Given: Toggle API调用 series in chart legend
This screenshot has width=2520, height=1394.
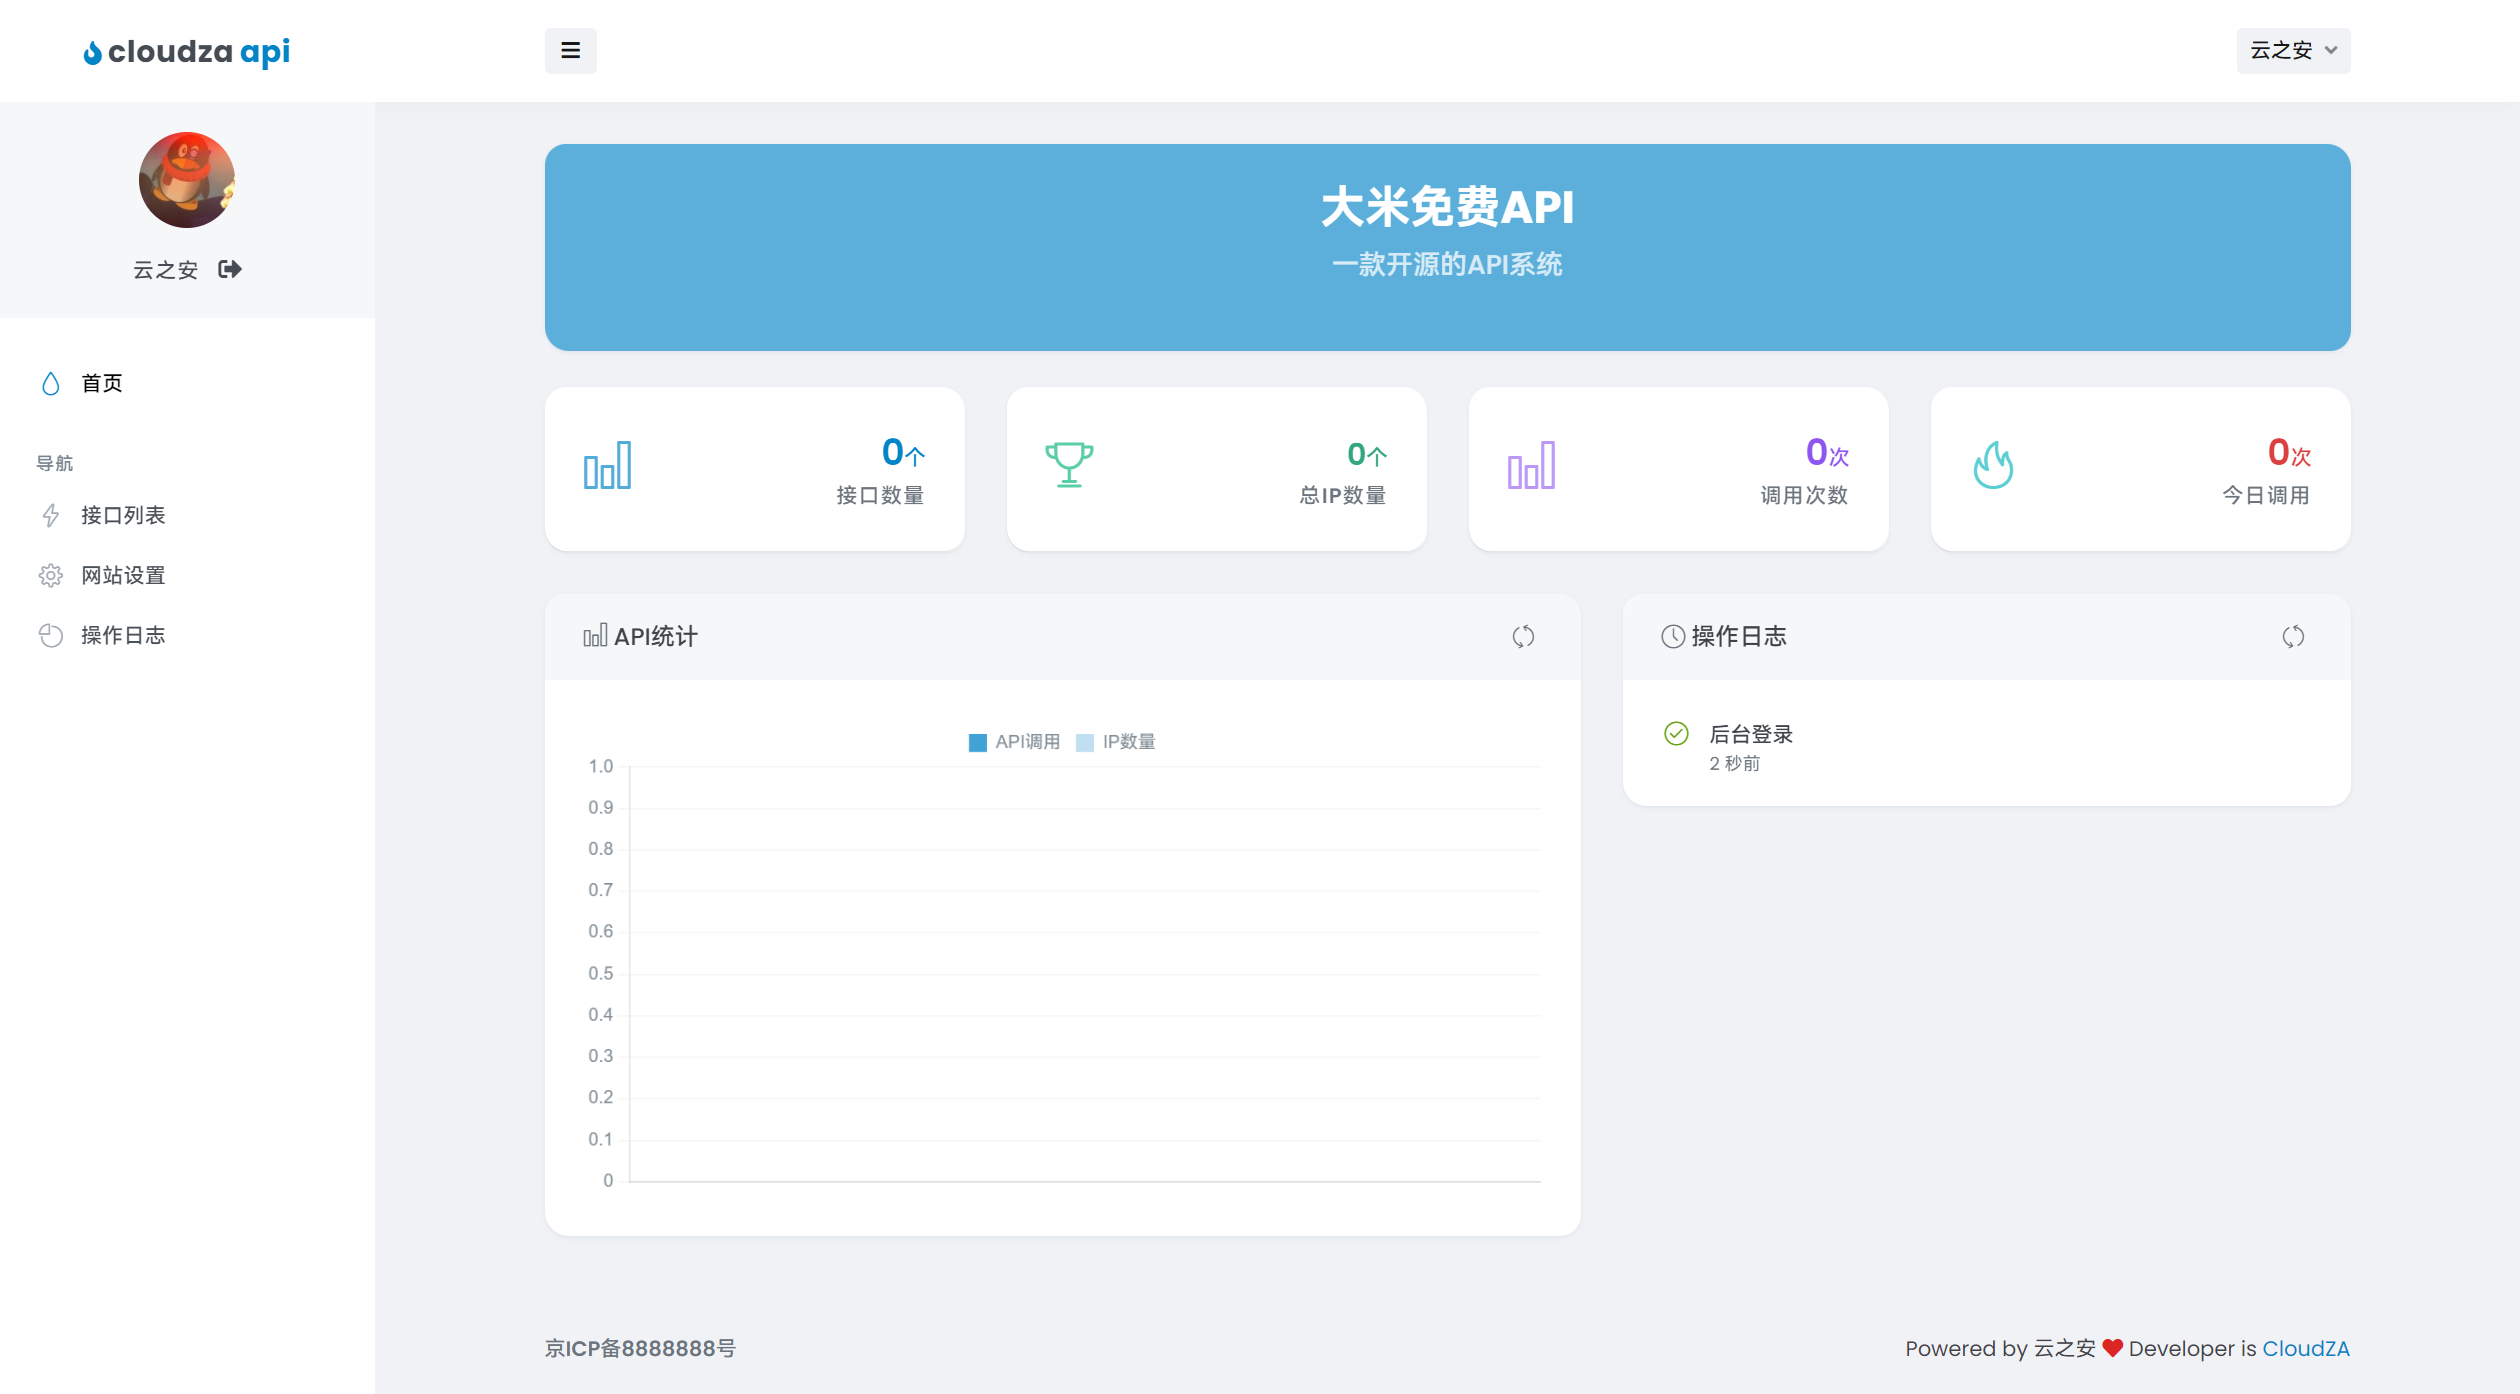Looking at the screenshot, I should coord(1014,742).
